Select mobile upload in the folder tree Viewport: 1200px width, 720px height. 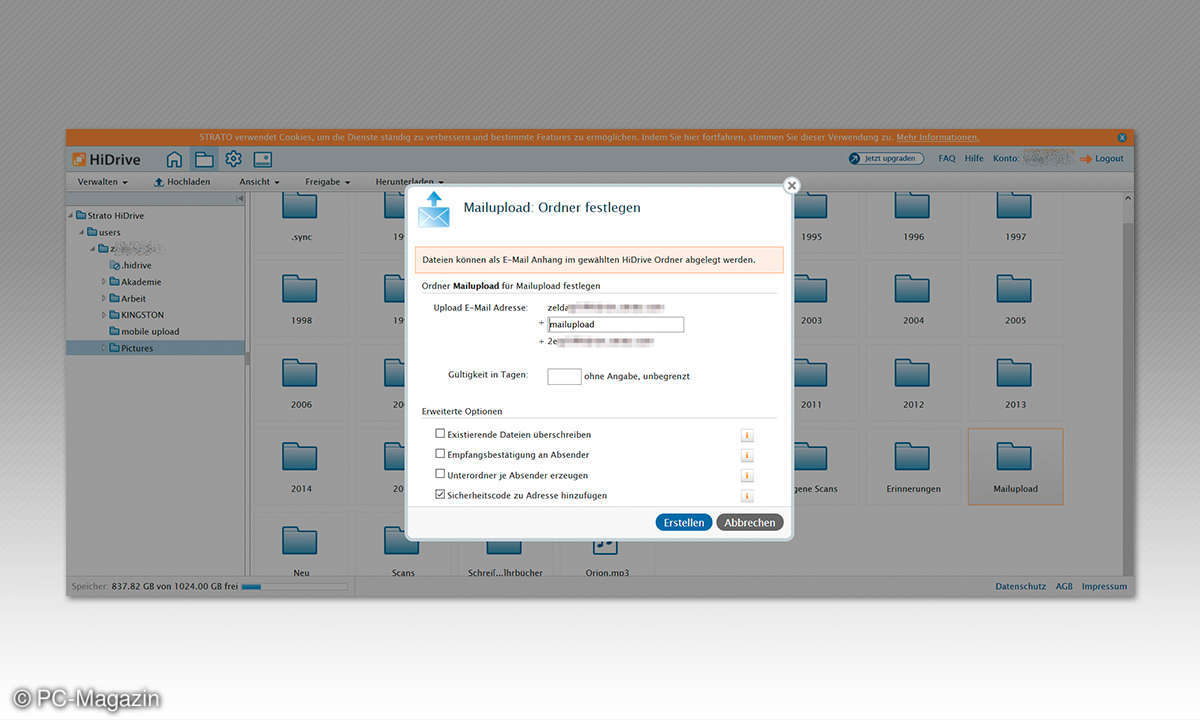tap(144, 331)
